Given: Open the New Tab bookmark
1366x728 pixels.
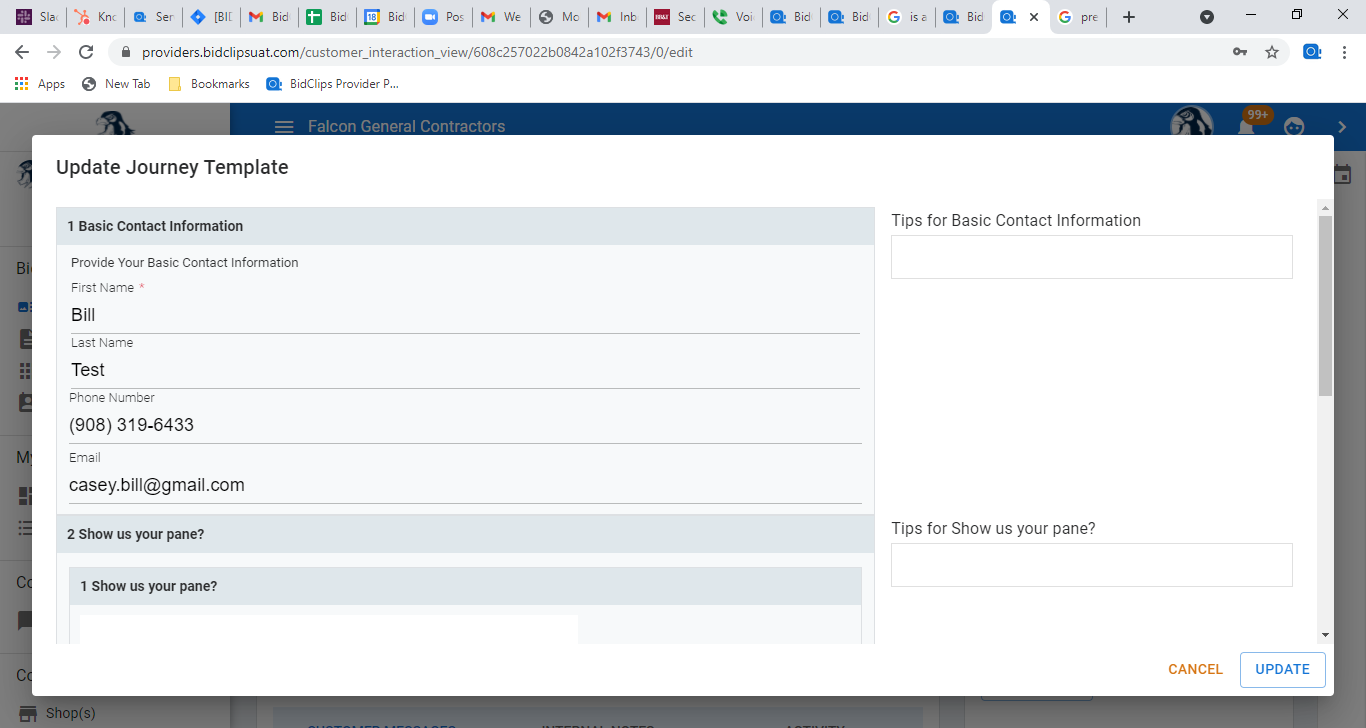Looking at the screenshot, I should 116,84.
